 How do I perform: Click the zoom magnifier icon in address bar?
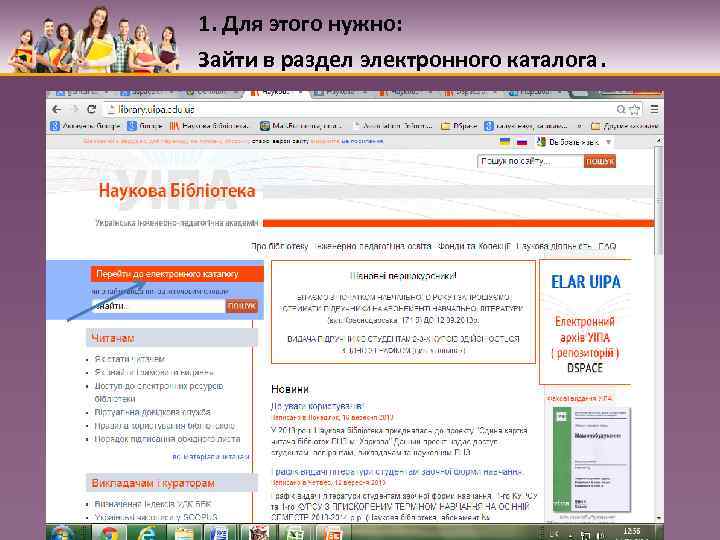[621, 109]
